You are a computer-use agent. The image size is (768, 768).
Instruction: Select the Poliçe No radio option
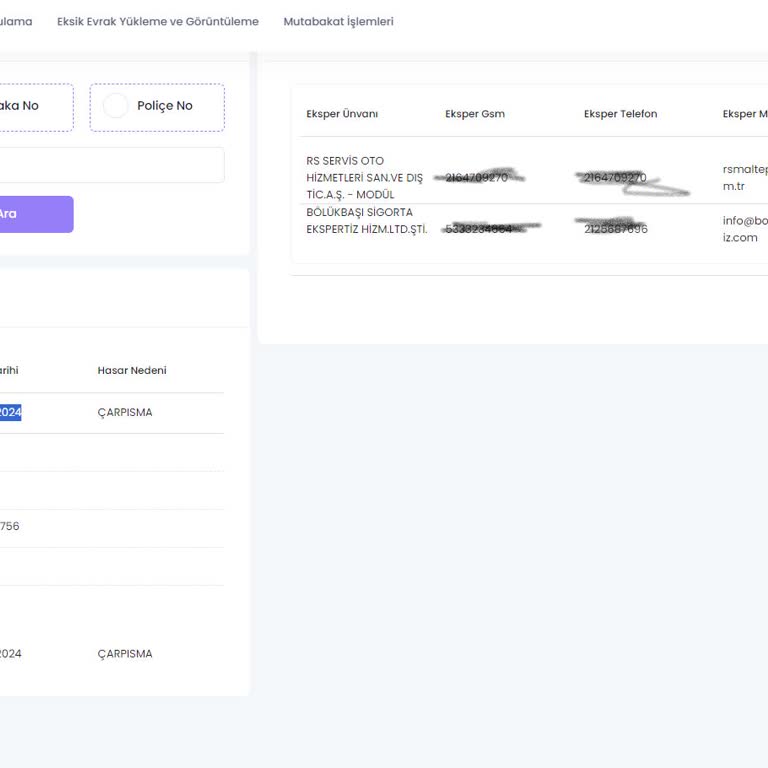click(x=157, y=106)
